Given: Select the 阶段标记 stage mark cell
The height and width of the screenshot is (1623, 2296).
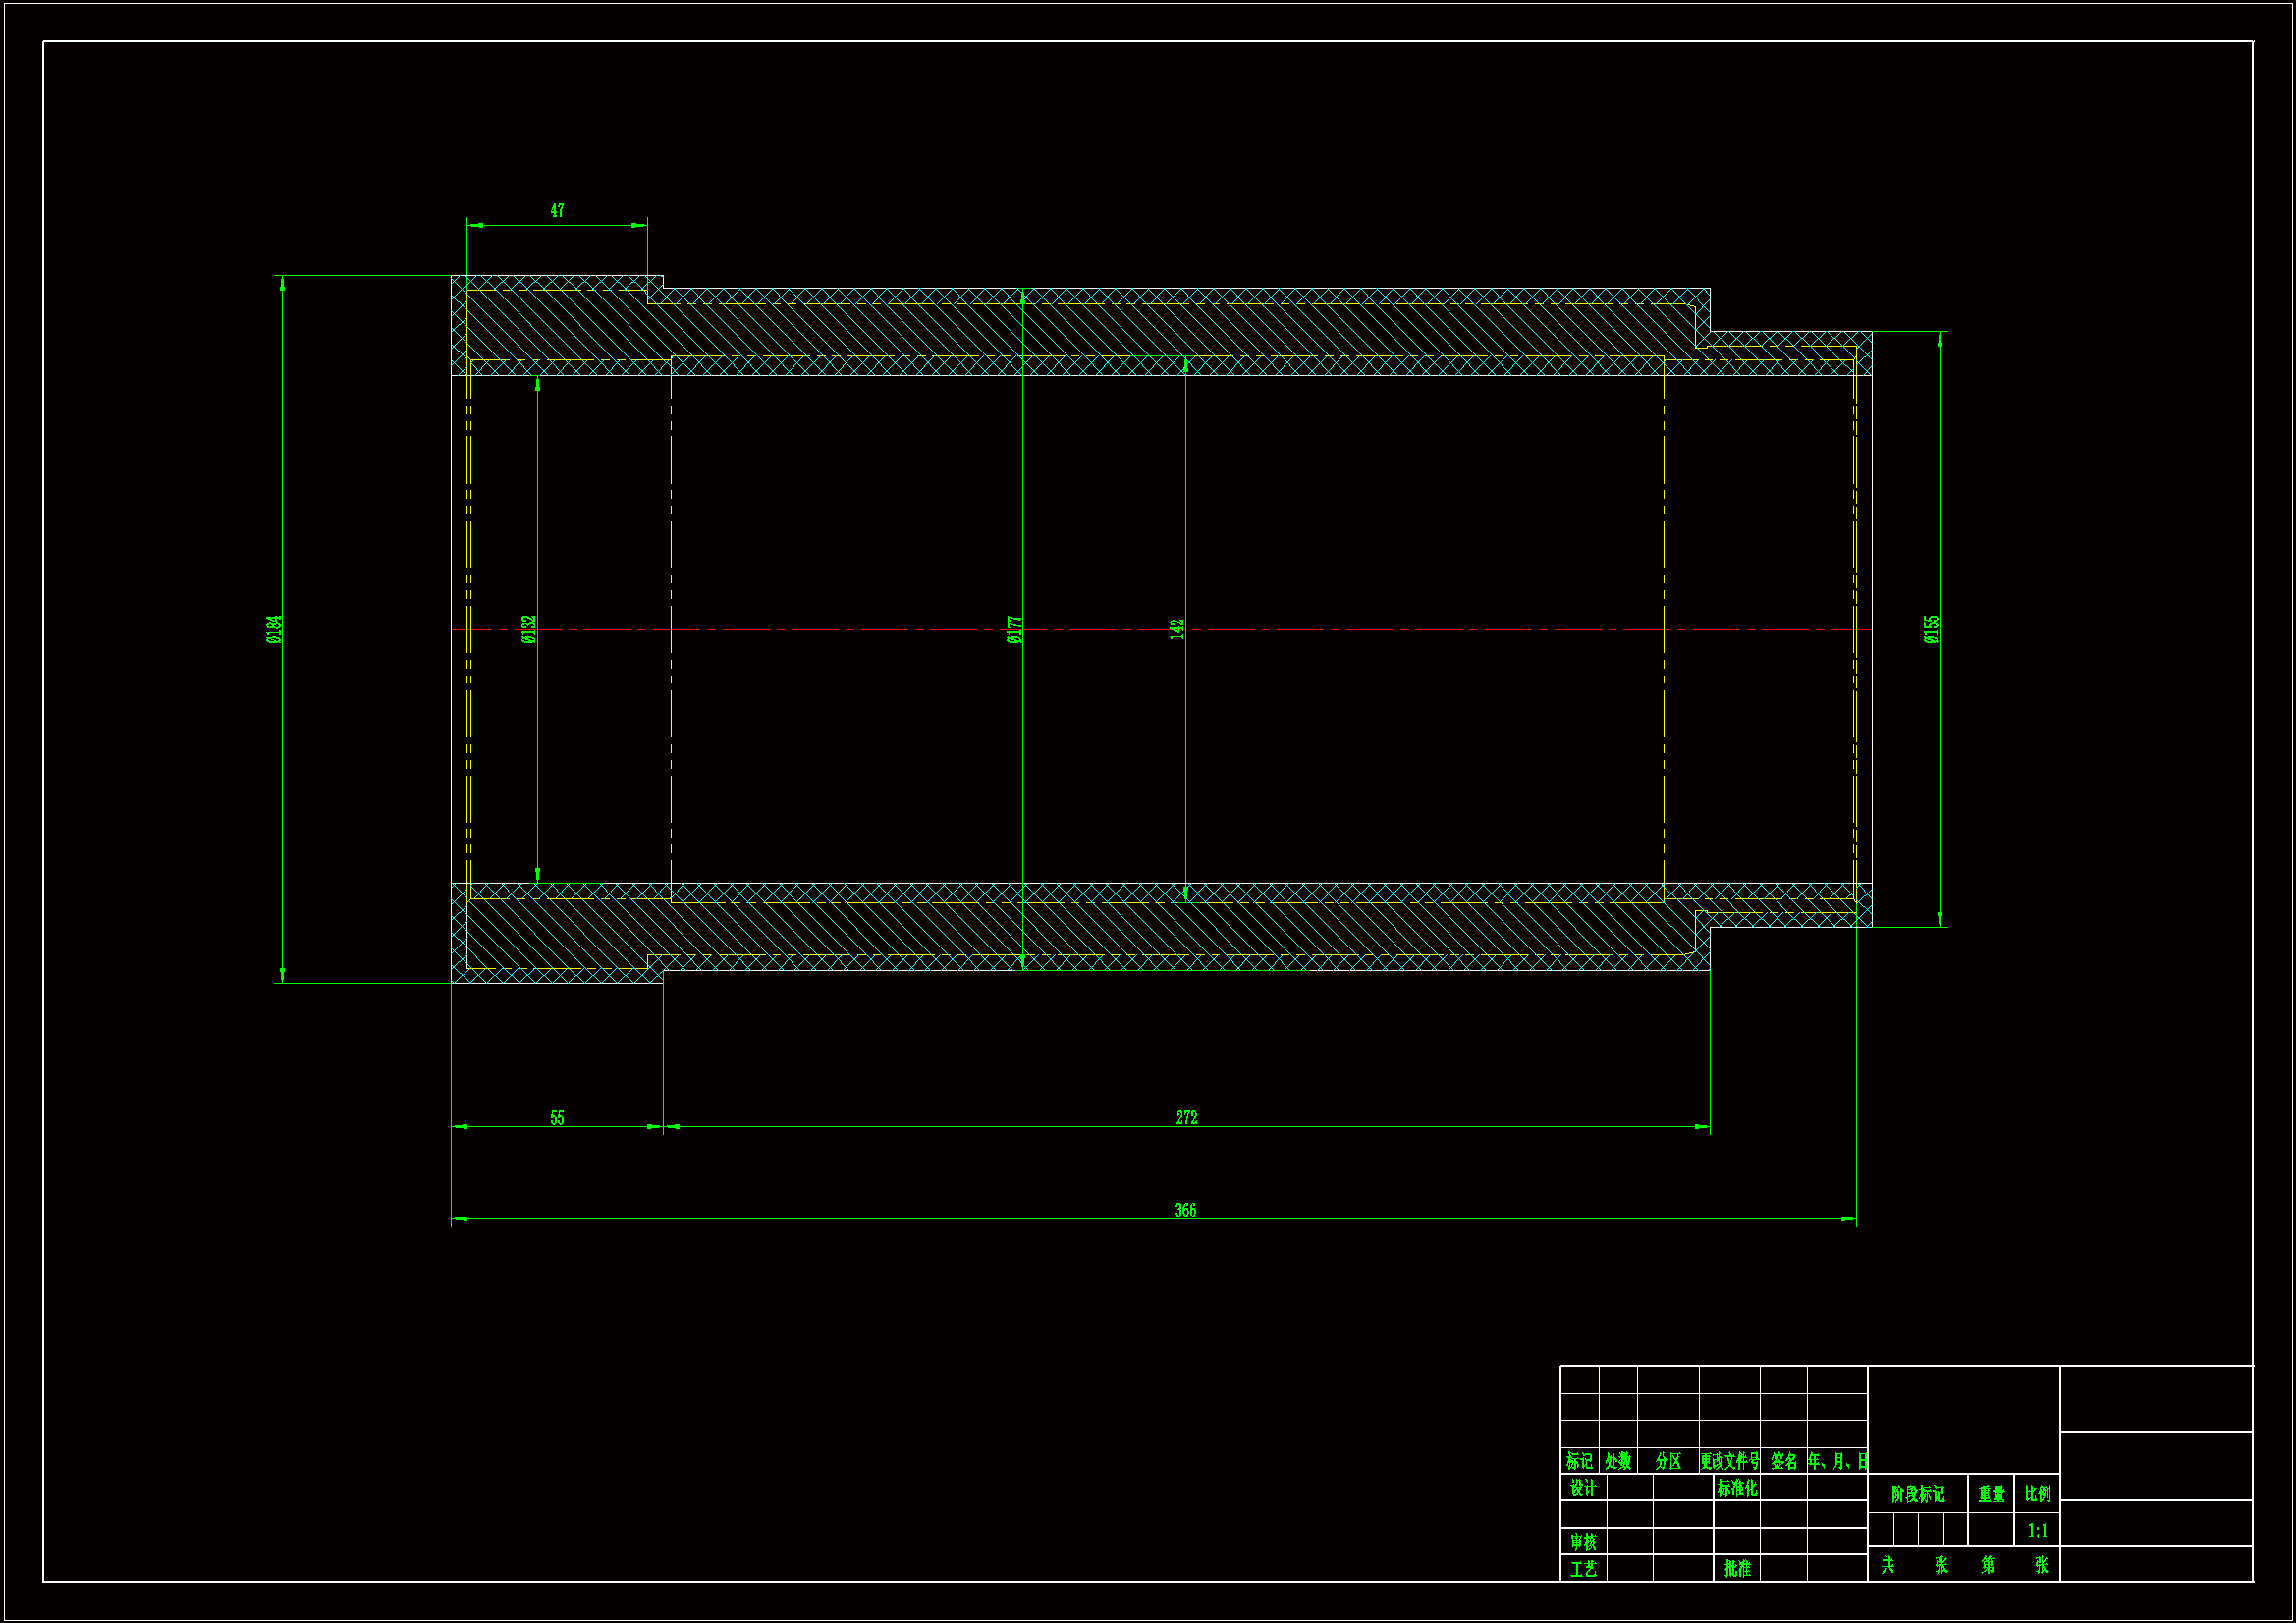Looking at the screenshot, I should point(1917,1494).
